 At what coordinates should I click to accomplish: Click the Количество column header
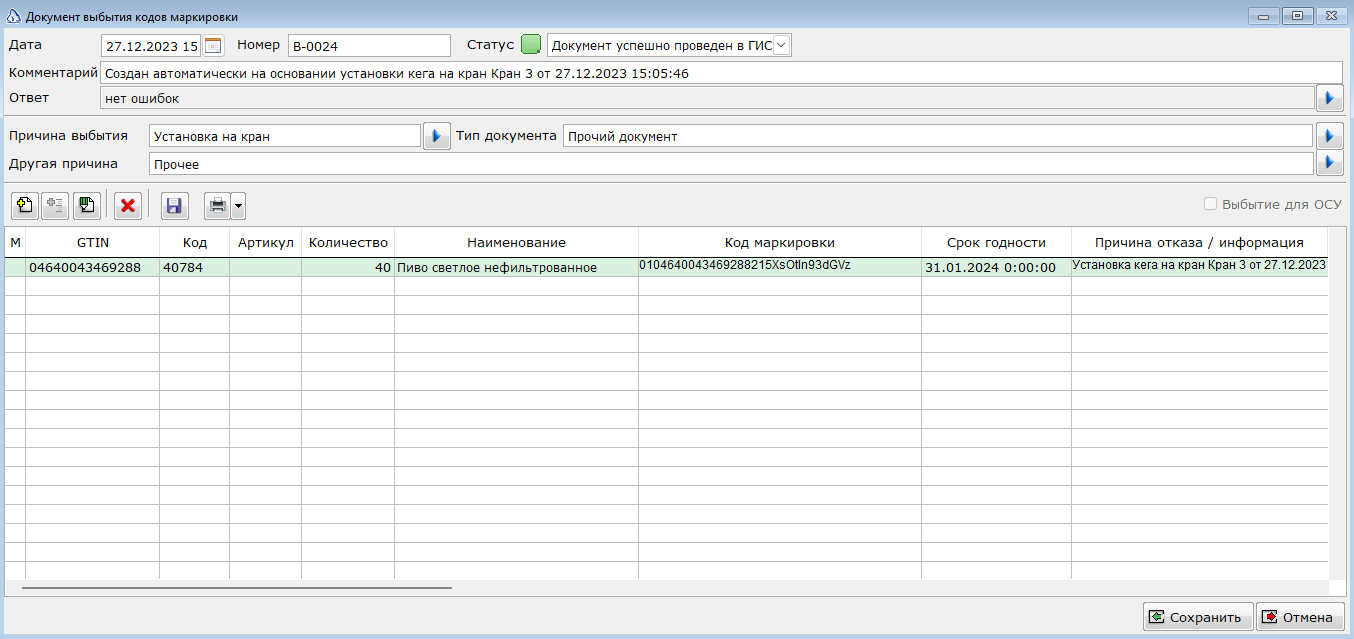[x=348, y=242]
